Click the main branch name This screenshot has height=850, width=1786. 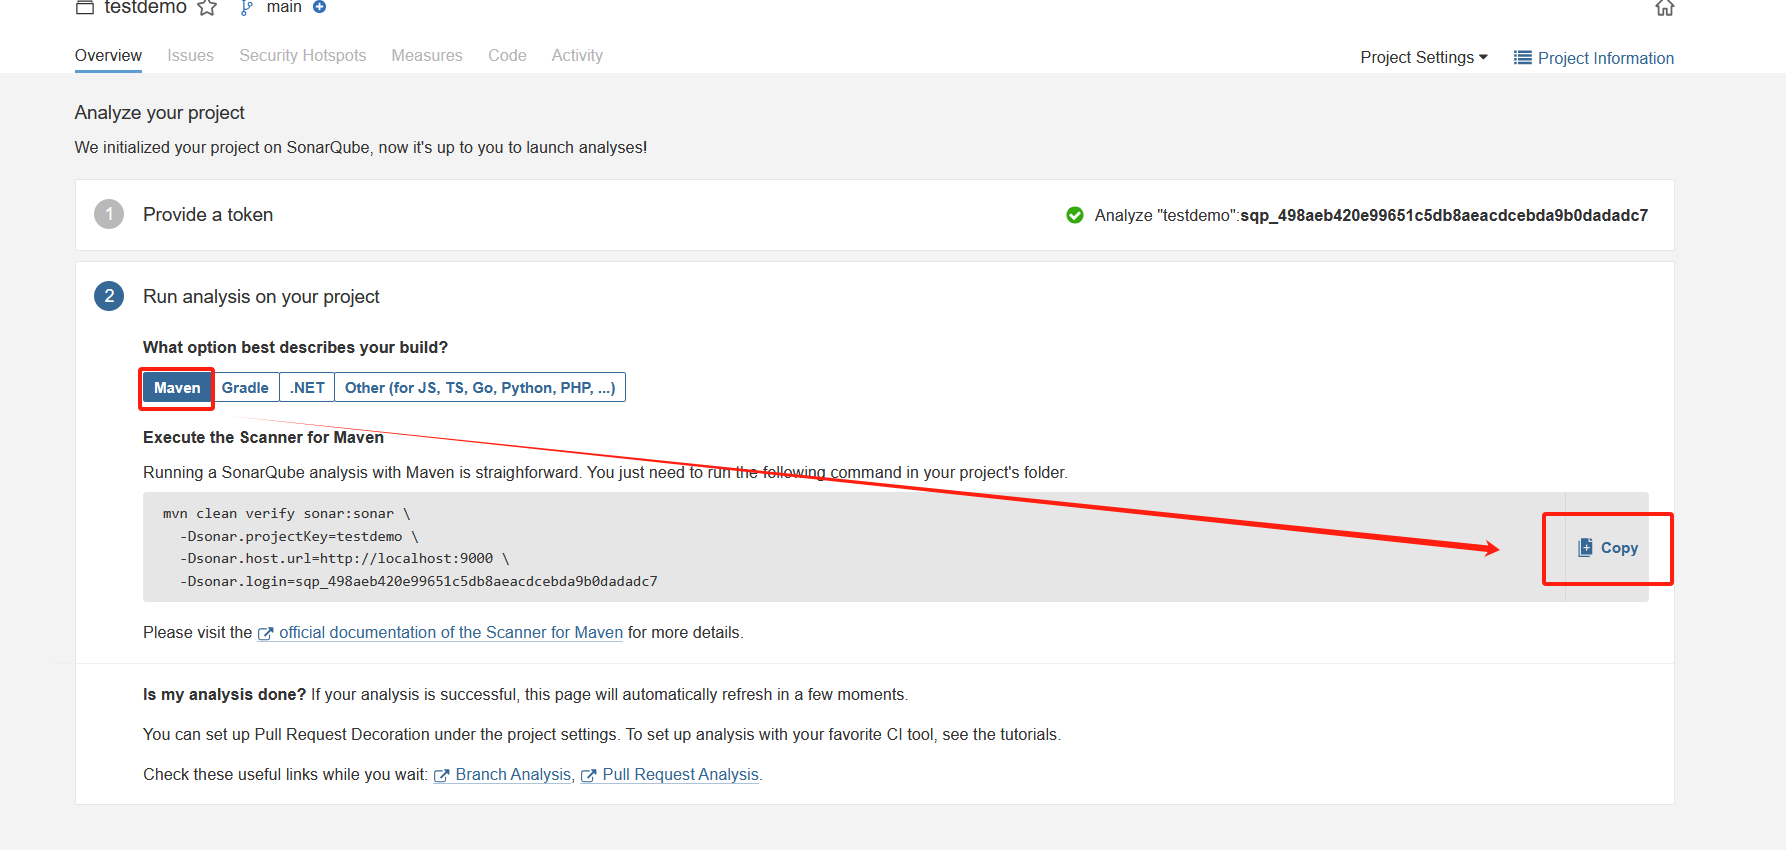click(284, 8)
